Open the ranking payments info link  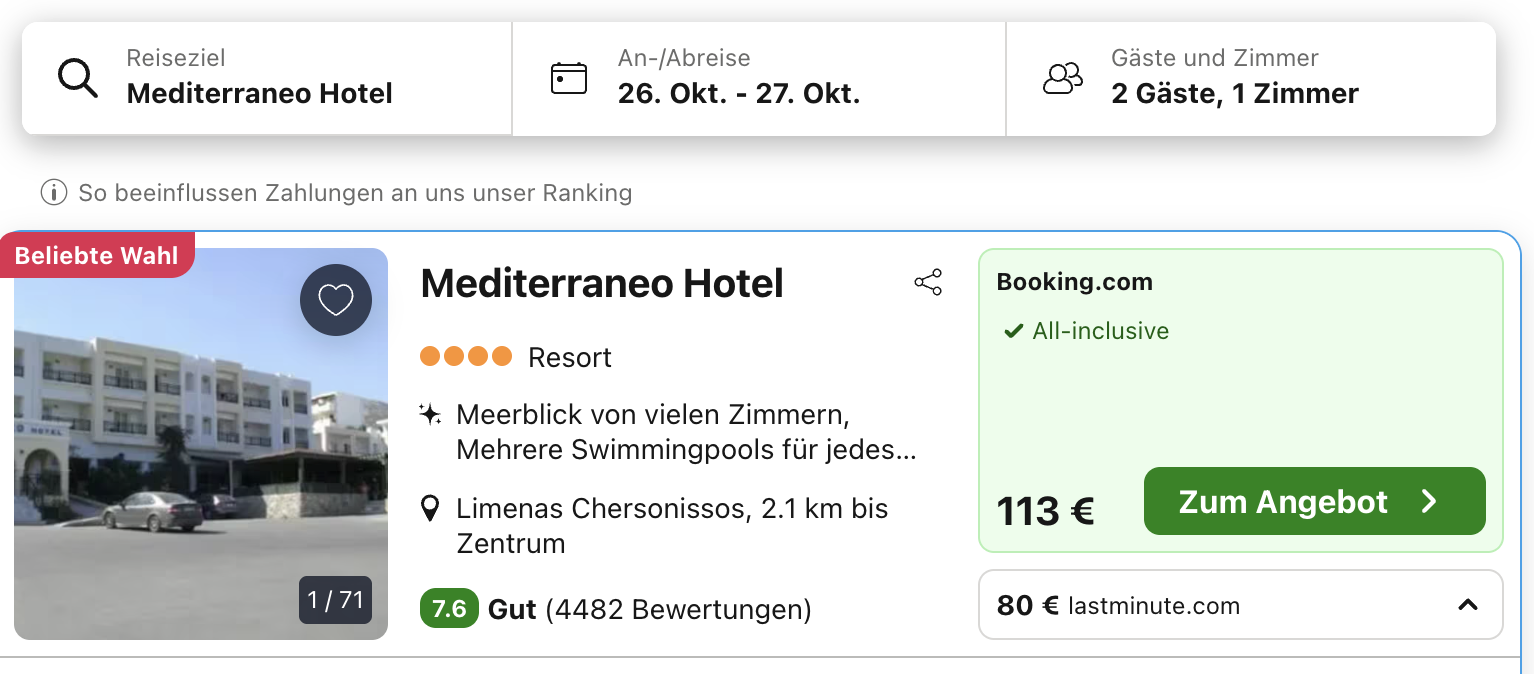click(355, 192)
